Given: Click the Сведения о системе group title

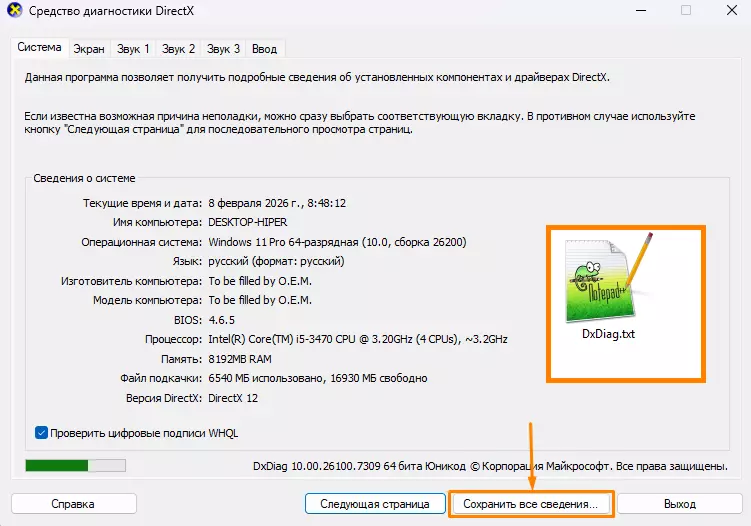Looking at the screenshot, I should tap(84, 178).
